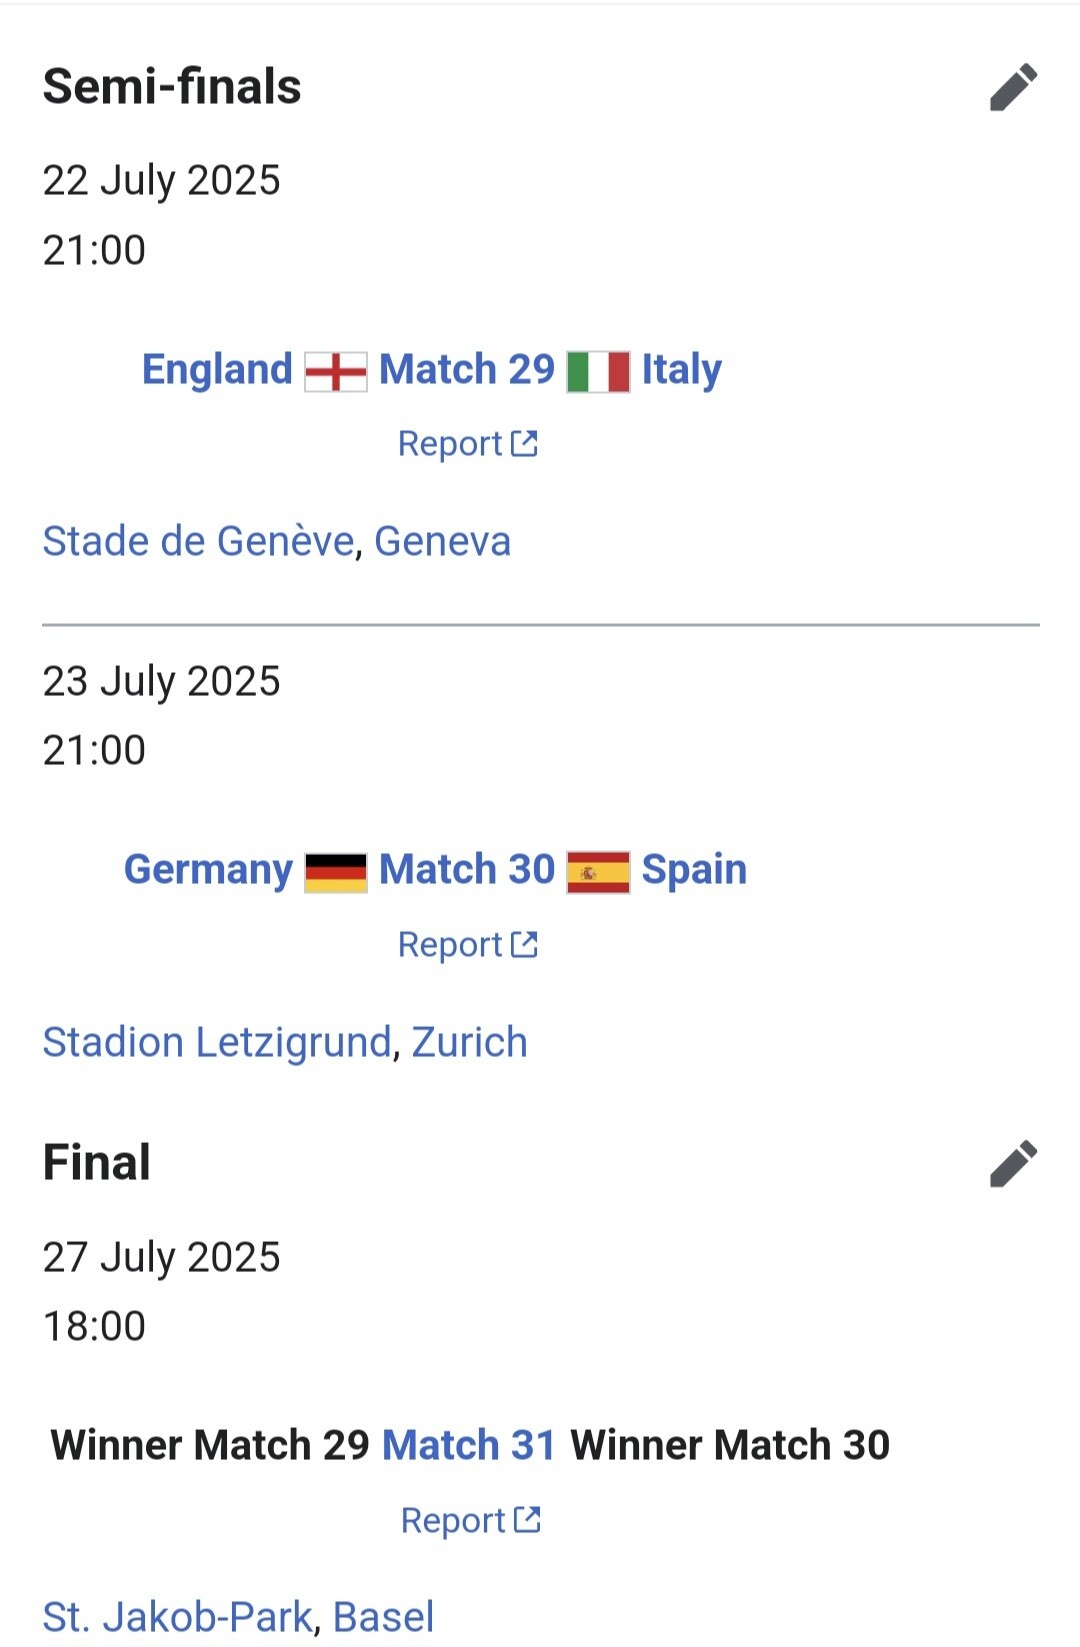This screenshot has width=1080, height=1647.
Task: Open the Italy team link
Action: 681,369
